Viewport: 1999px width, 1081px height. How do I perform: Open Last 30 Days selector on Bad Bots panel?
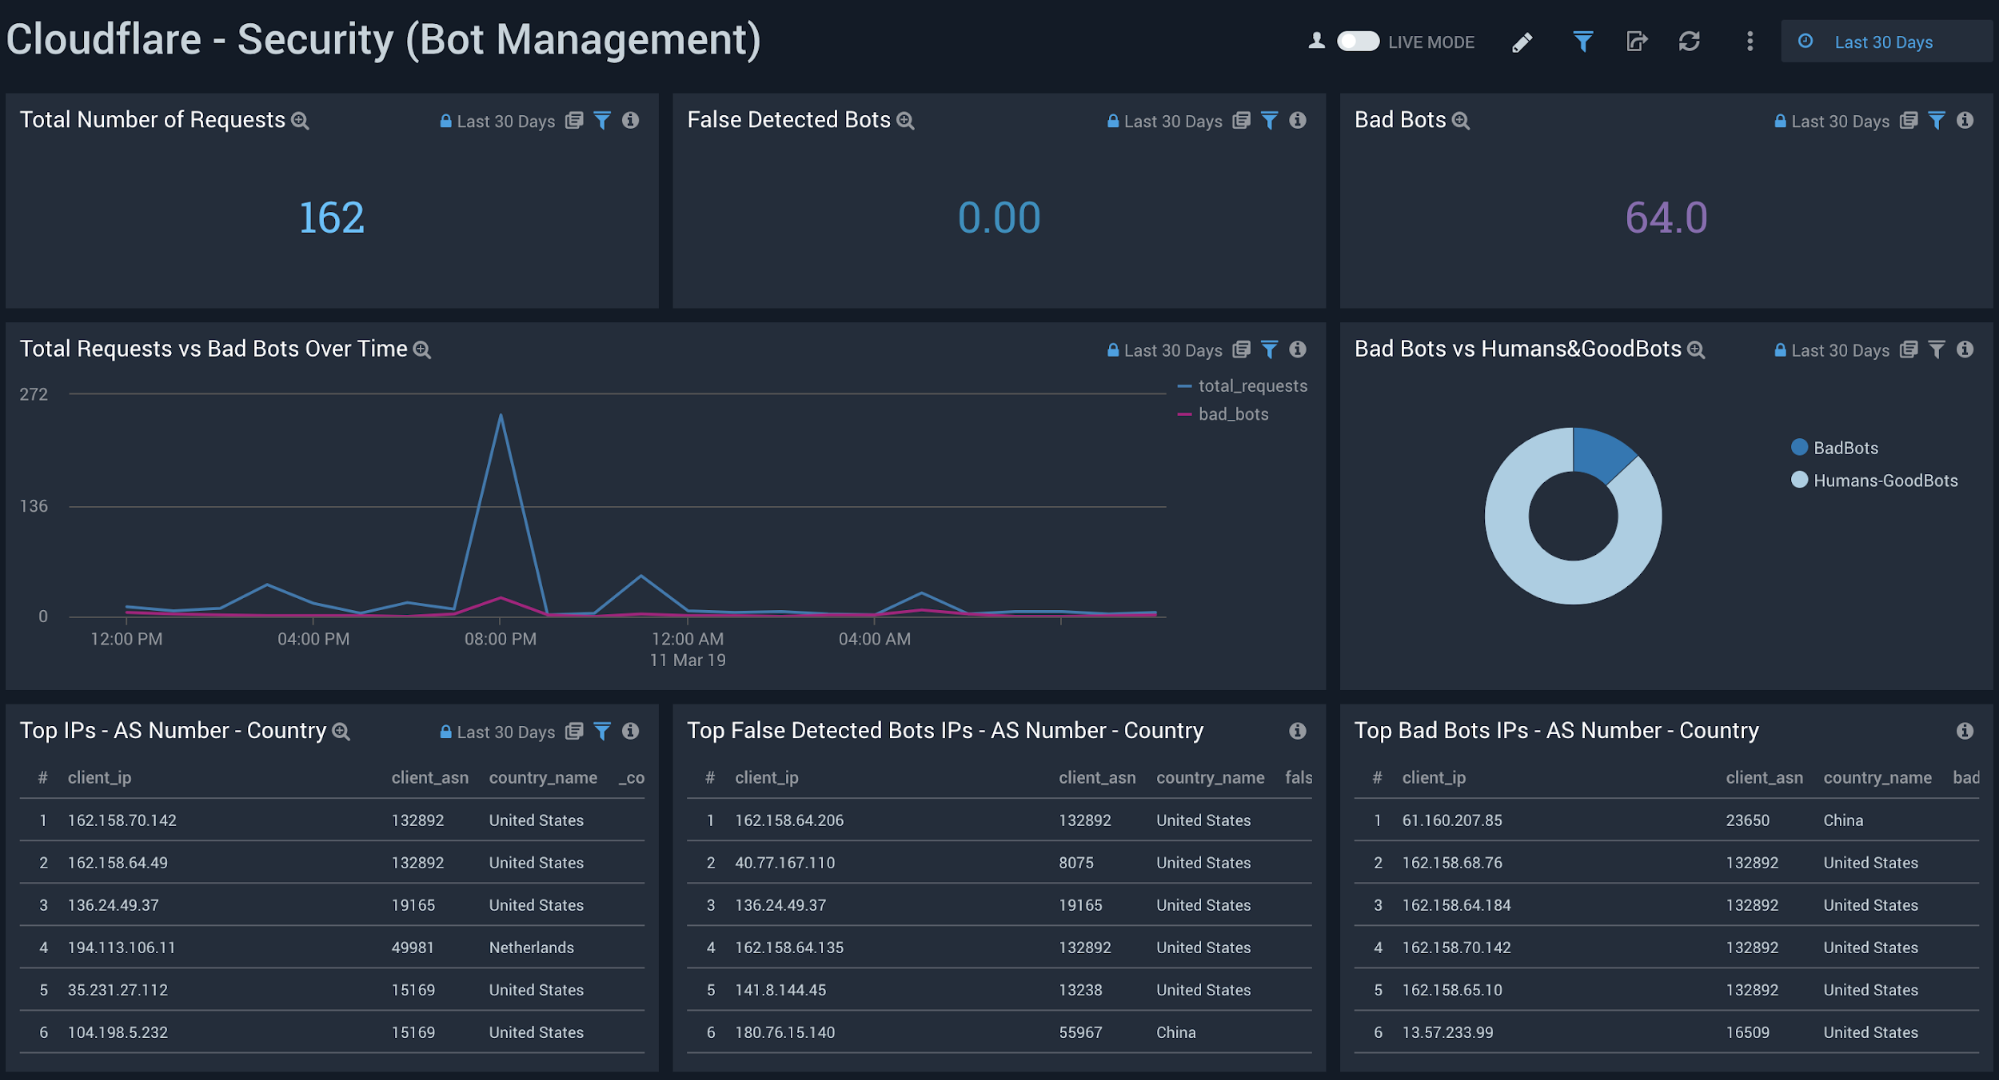click(x=1839, y=120)
